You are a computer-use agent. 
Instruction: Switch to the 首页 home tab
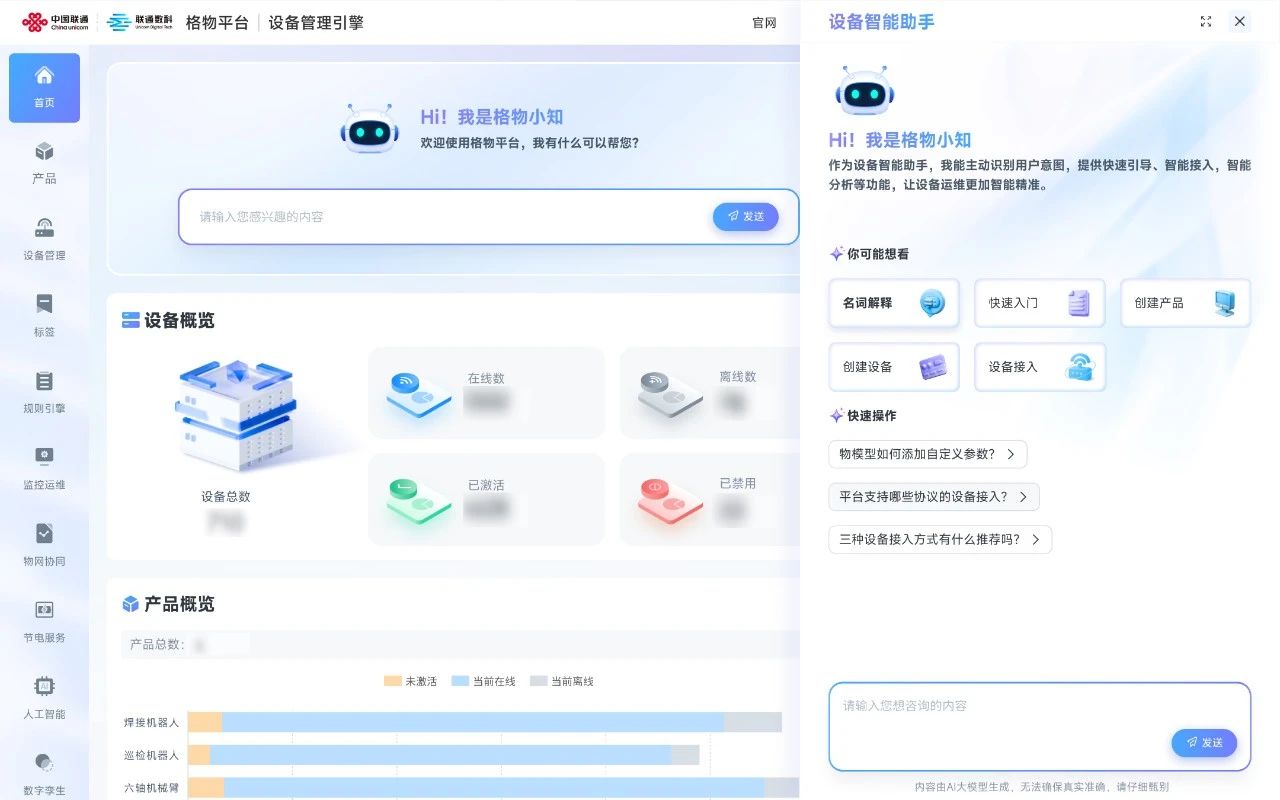point(44,88)
